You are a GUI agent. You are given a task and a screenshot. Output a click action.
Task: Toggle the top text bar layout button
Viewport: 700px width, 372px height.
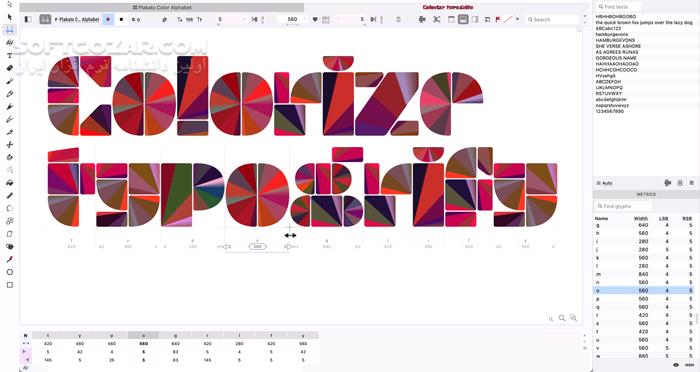click(451, 20)
